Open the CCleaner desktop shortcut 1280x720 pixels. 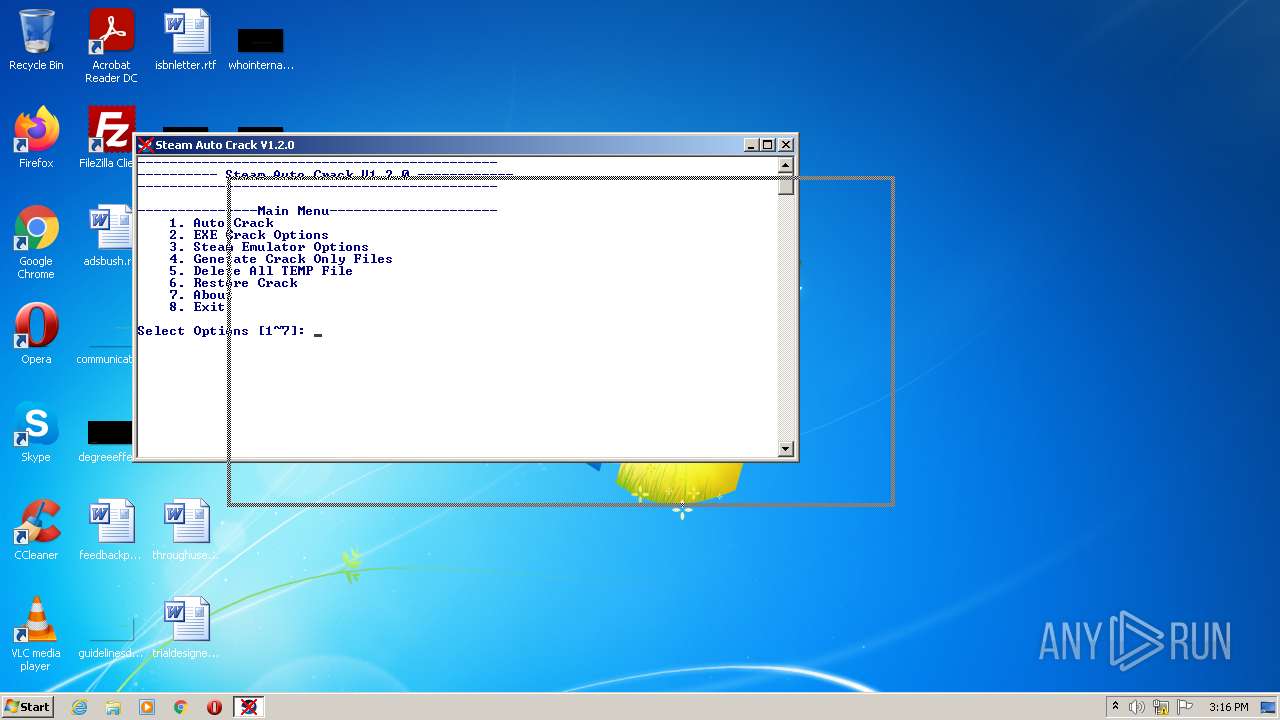coord(36,530)
